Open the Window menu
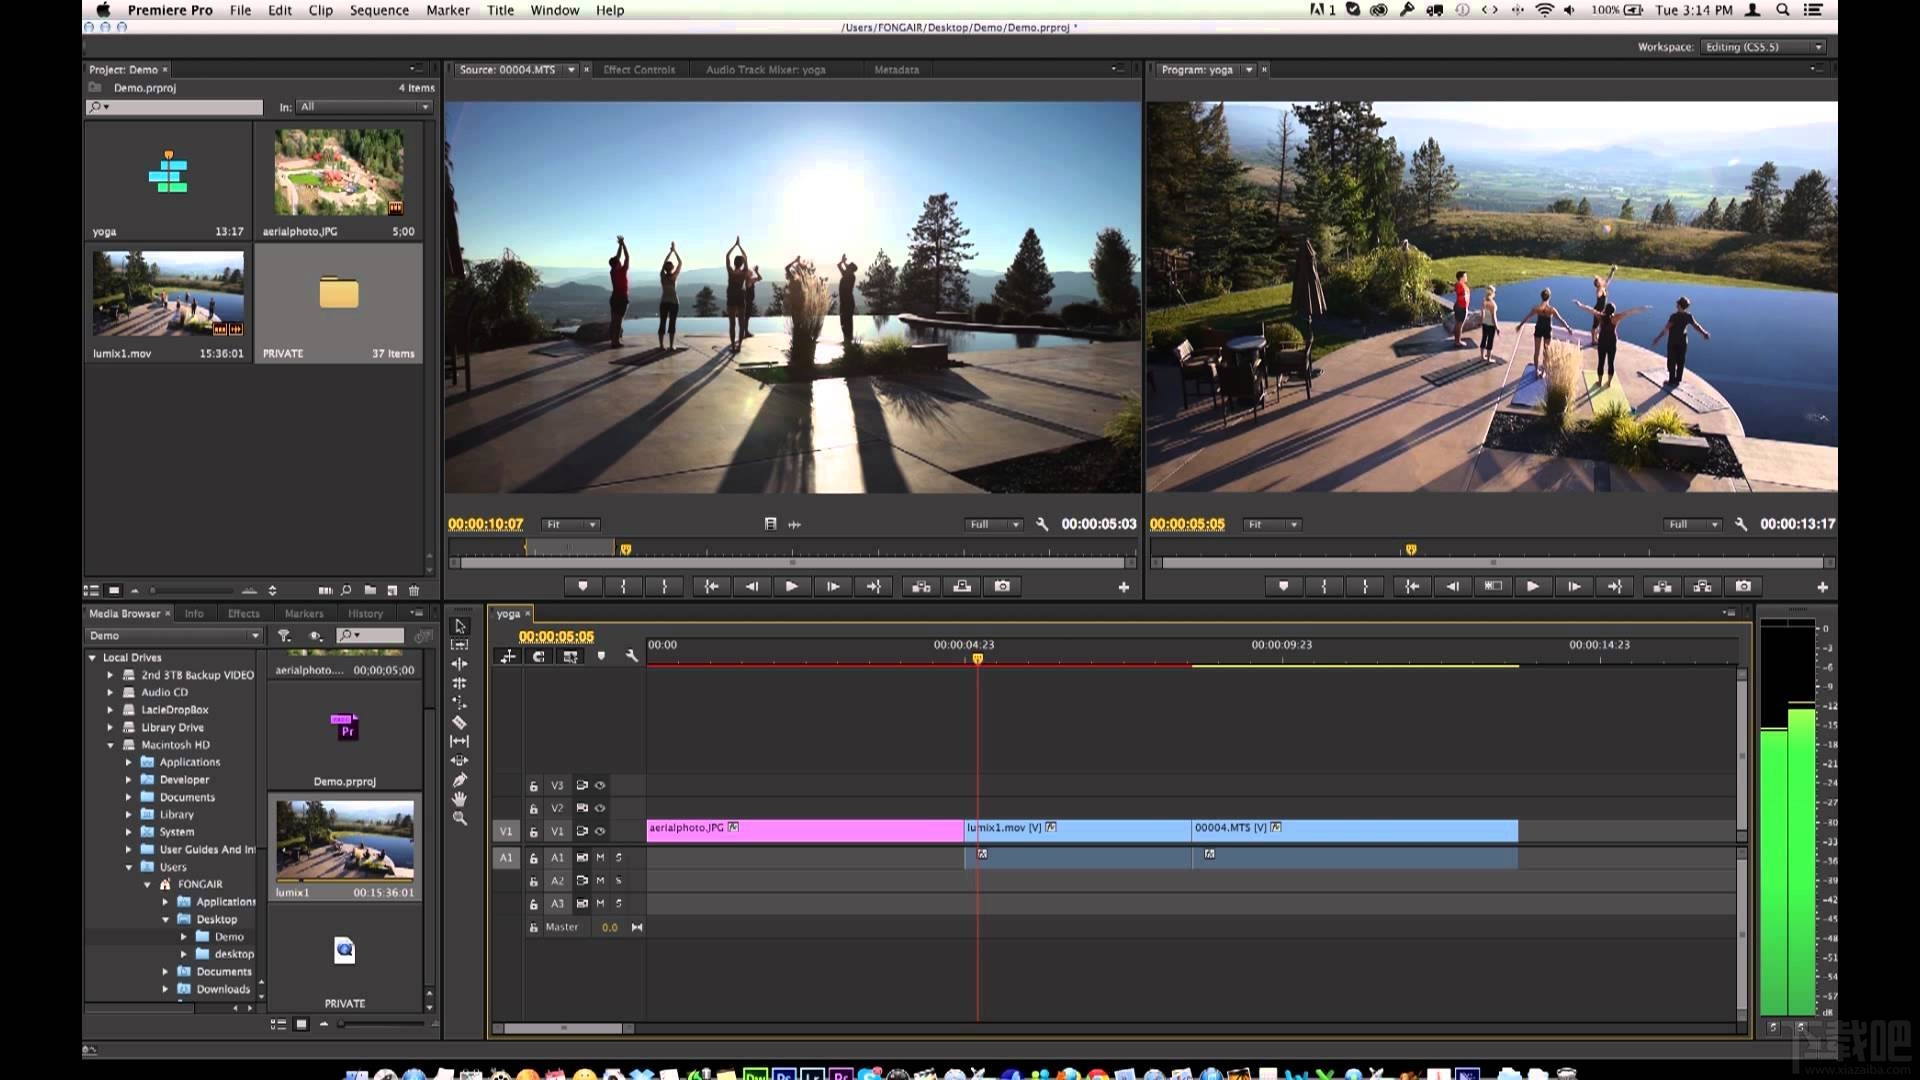Image resolution: width=1920 pixels, height=1080 pixels. (553, 11)
